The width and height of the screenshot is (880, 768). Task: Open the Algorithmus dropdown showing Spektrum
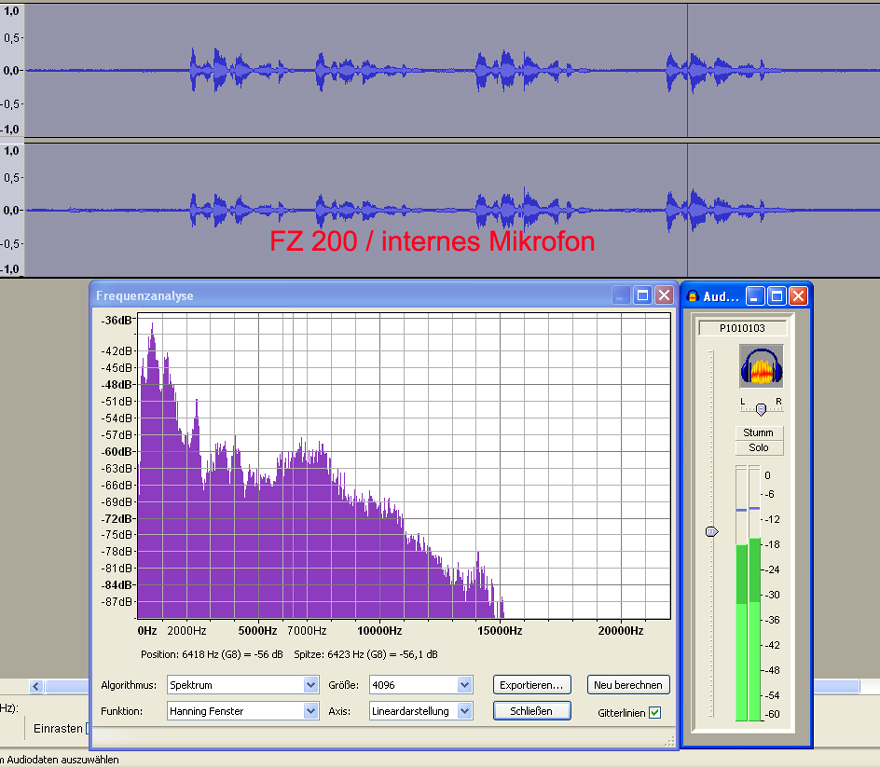click(310, 685)
